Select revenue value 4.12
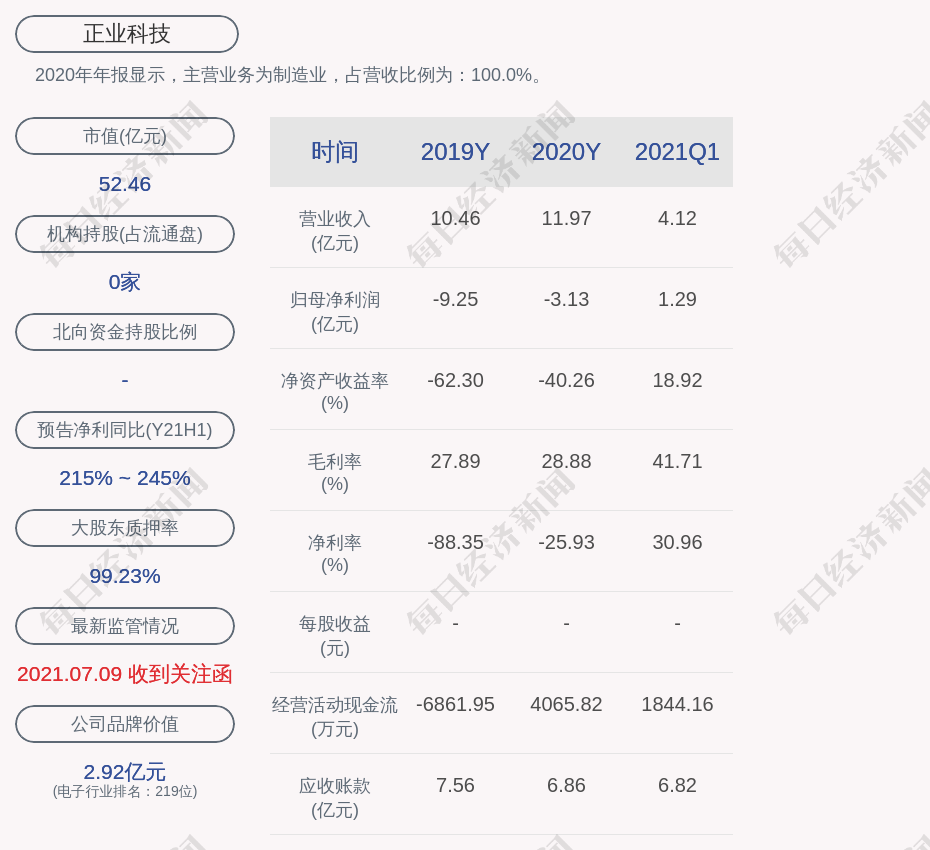The width and height of the screenshot is (930, 850). click(x=677, y=218)
